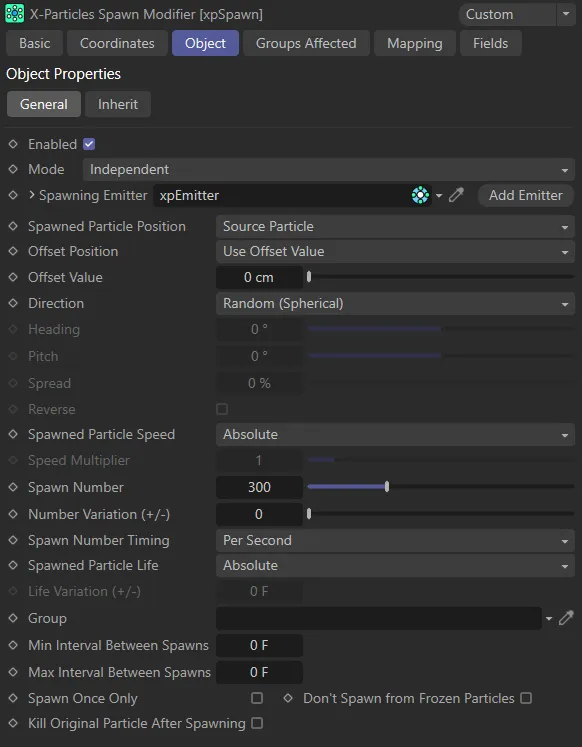Switch to the Coordinates tab
The height and width of the screenshot is (747, 582).
tap(117, 43)
